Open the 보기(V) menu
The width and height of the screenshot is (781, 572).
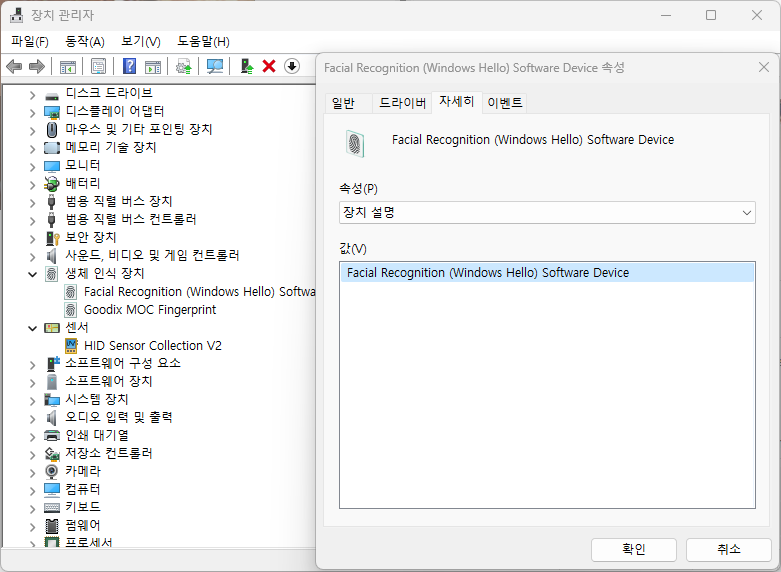point(141,41)
